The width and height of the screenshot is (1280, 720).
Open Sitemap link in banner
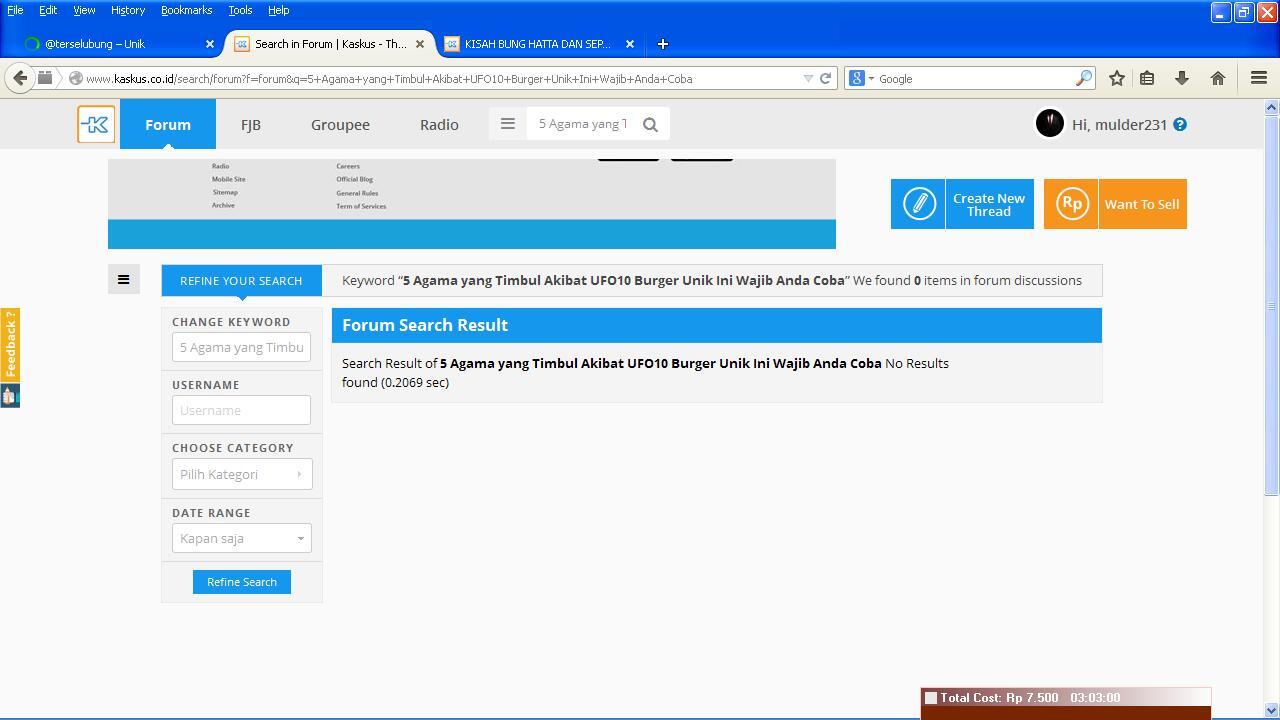(225, 192)
